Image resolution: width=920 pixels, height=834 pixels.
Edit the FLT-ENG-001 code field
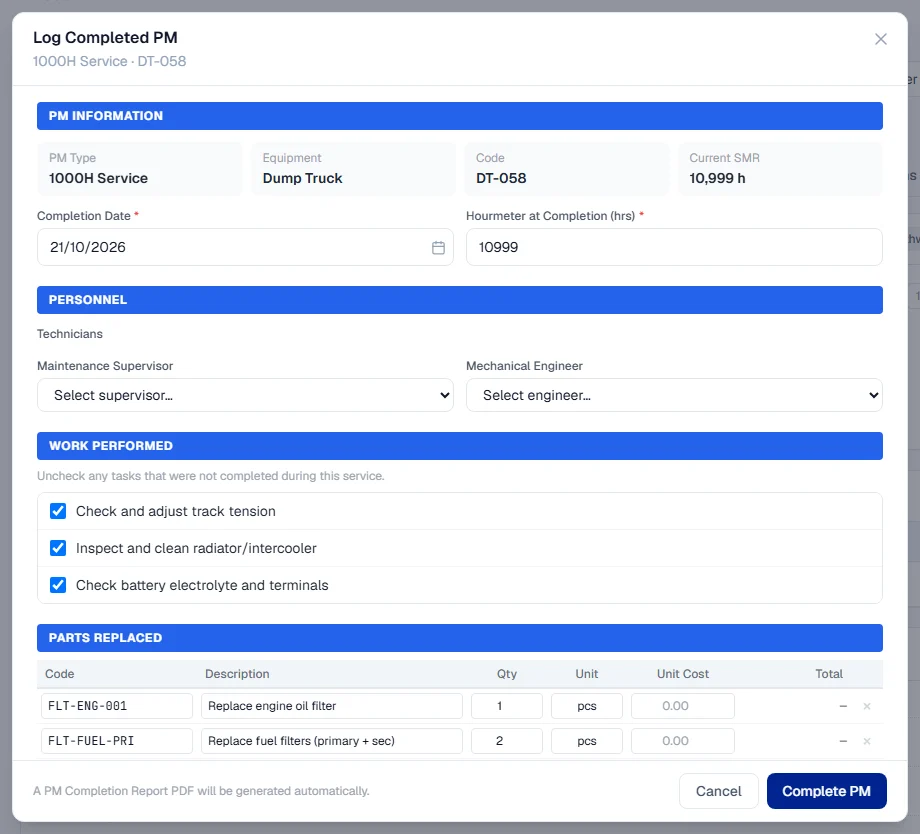[x=117, y=706]
